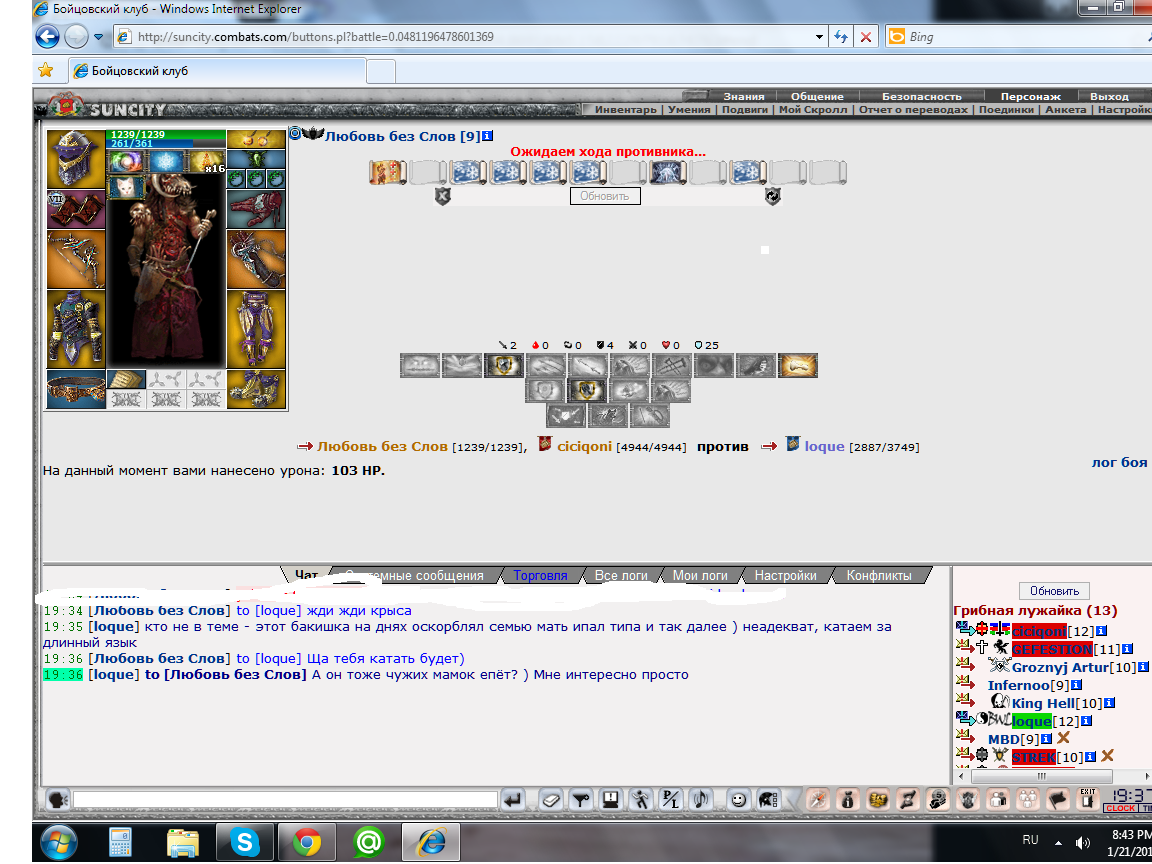Click the blue mana bar 261/361

click(166, 144)
